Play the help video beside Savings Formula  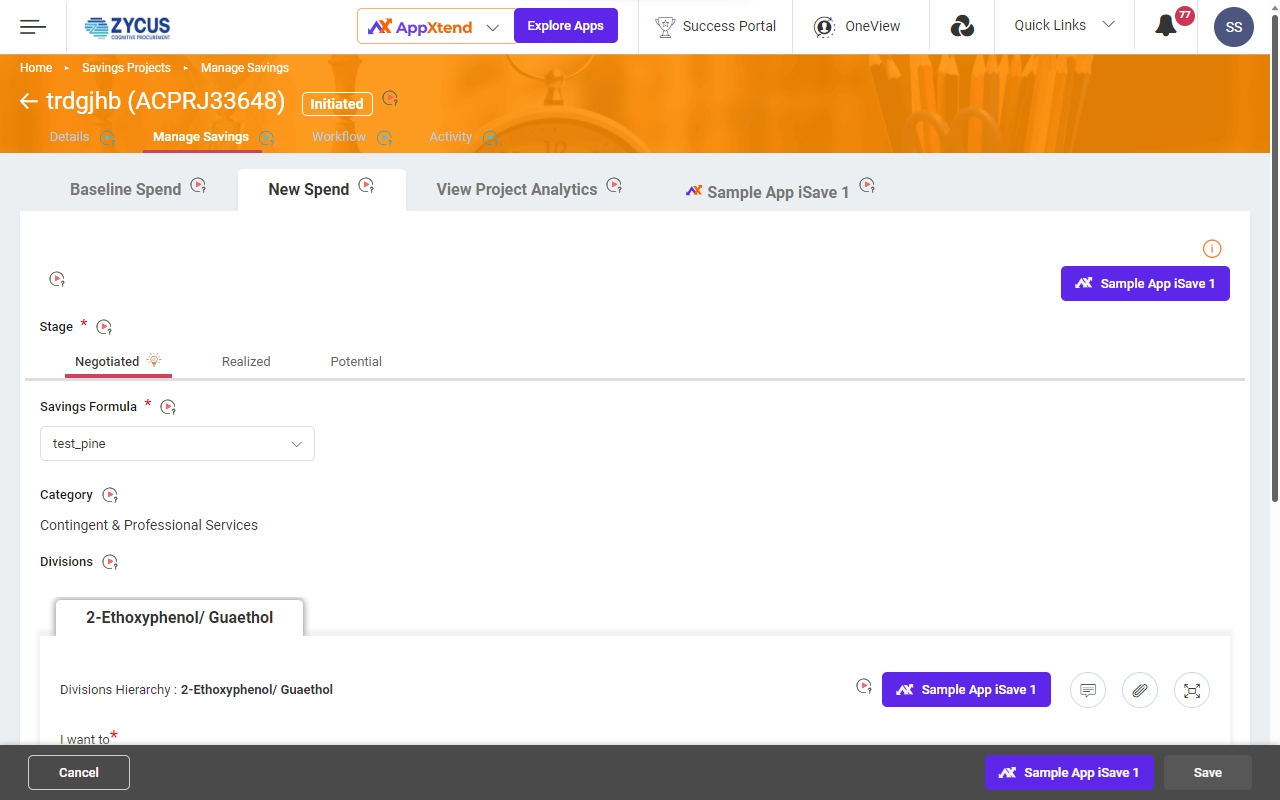(168, 407)
